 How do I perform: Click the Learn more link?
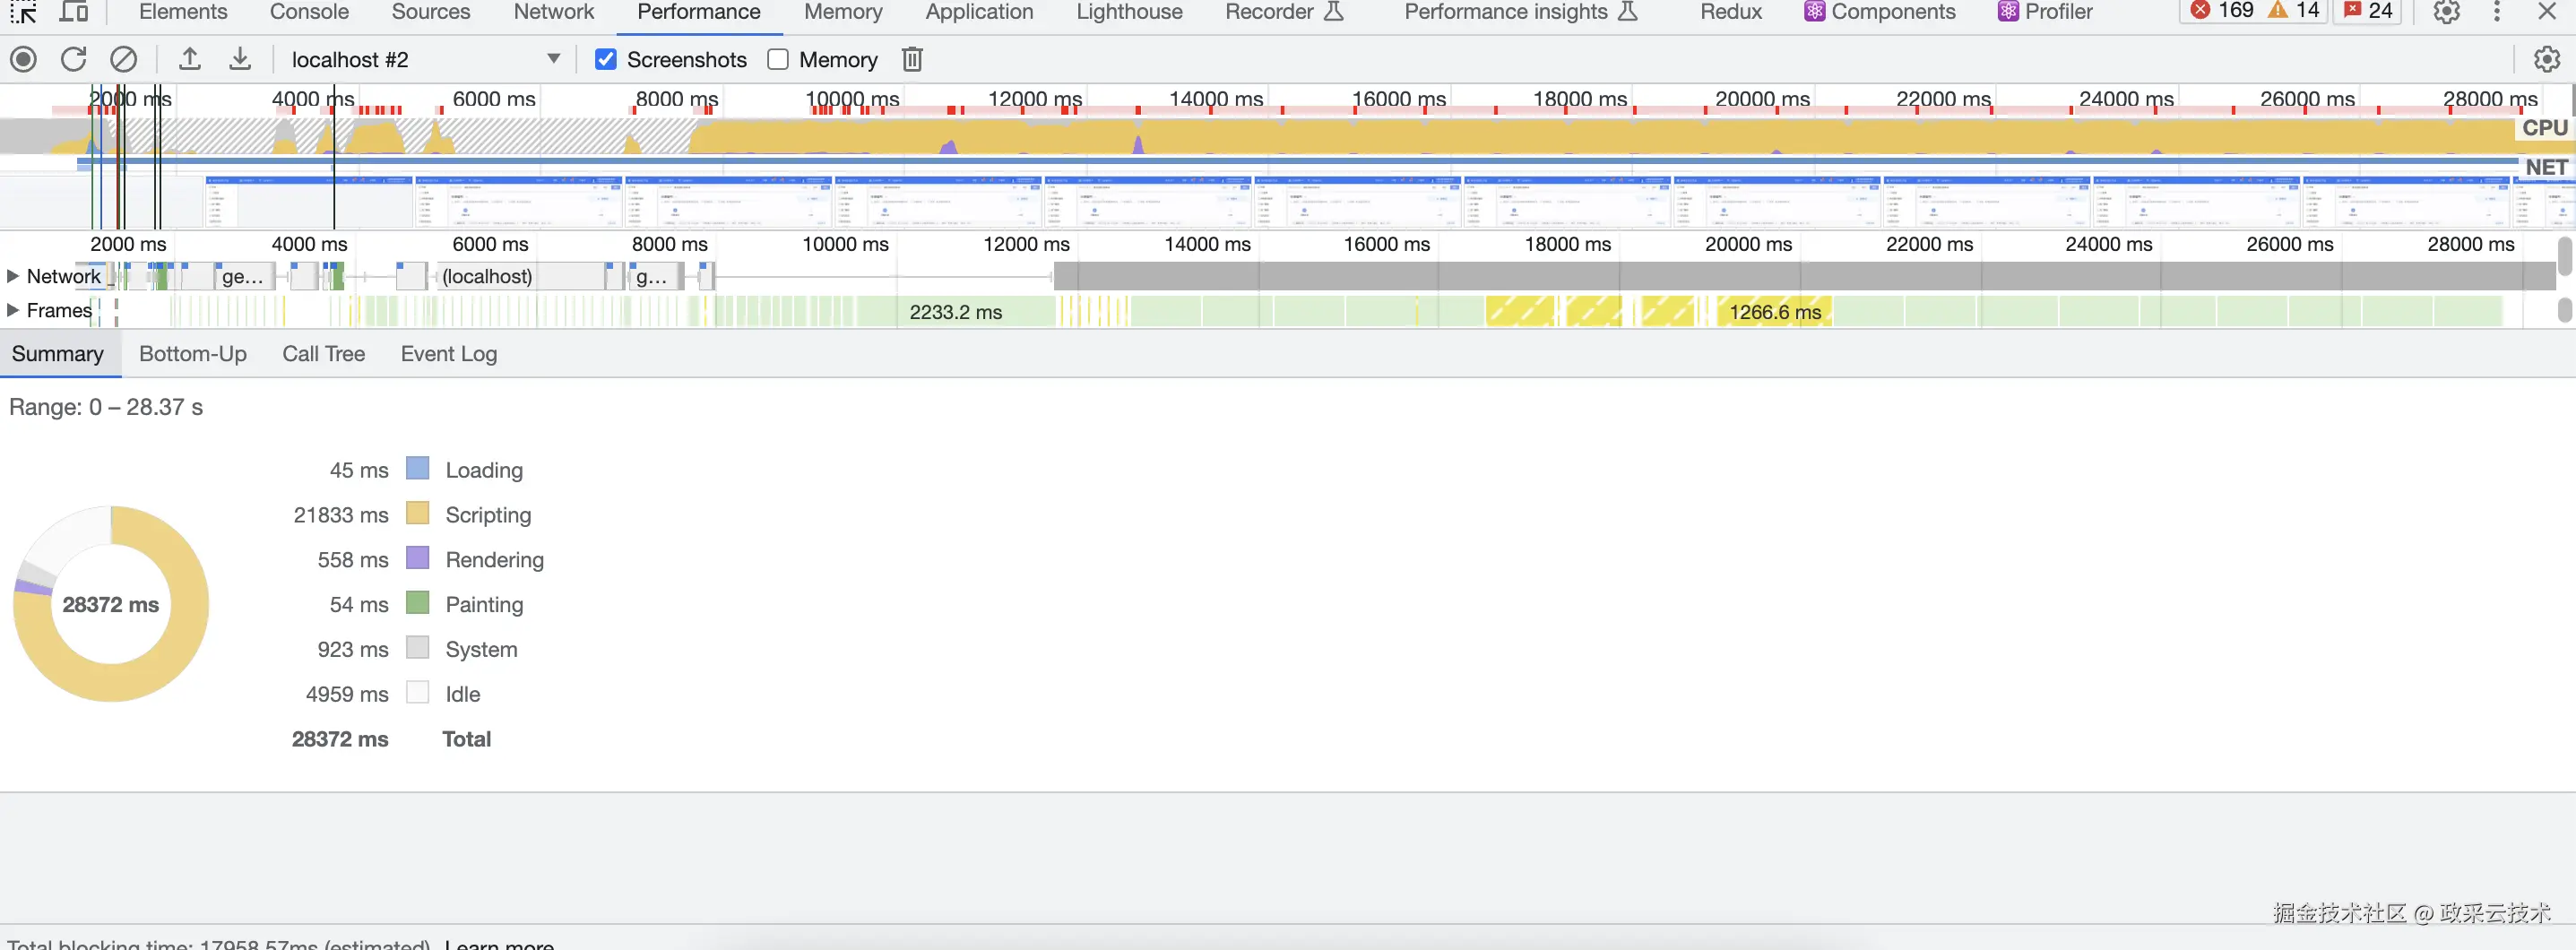coord(499,943)
